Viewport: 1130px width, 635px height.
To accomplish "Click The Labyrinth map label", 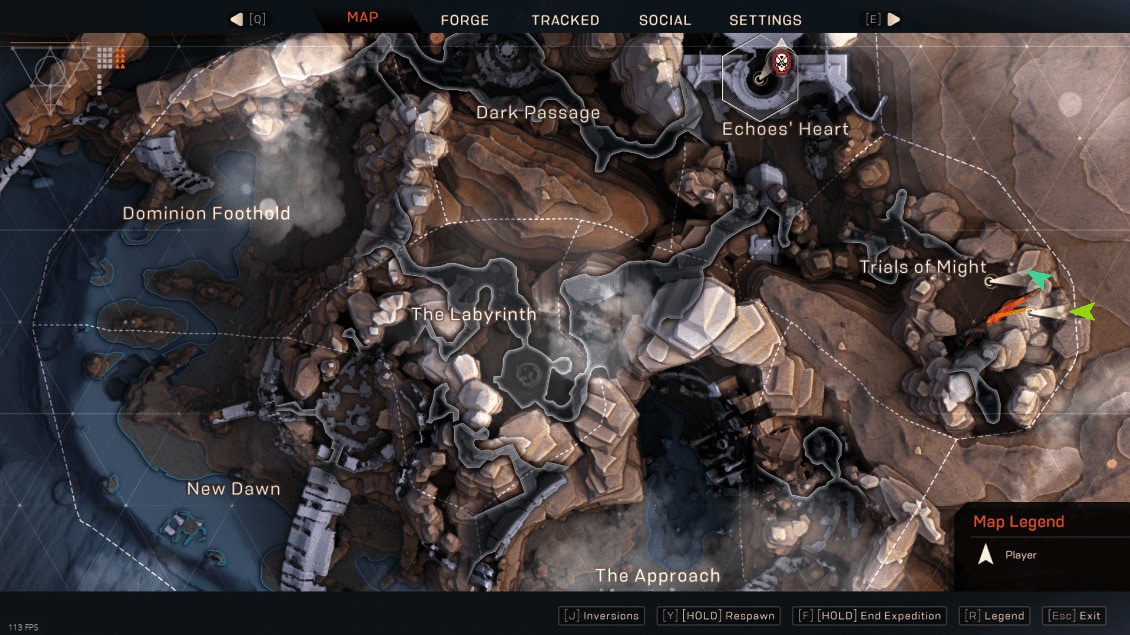I will pos(473,314).
